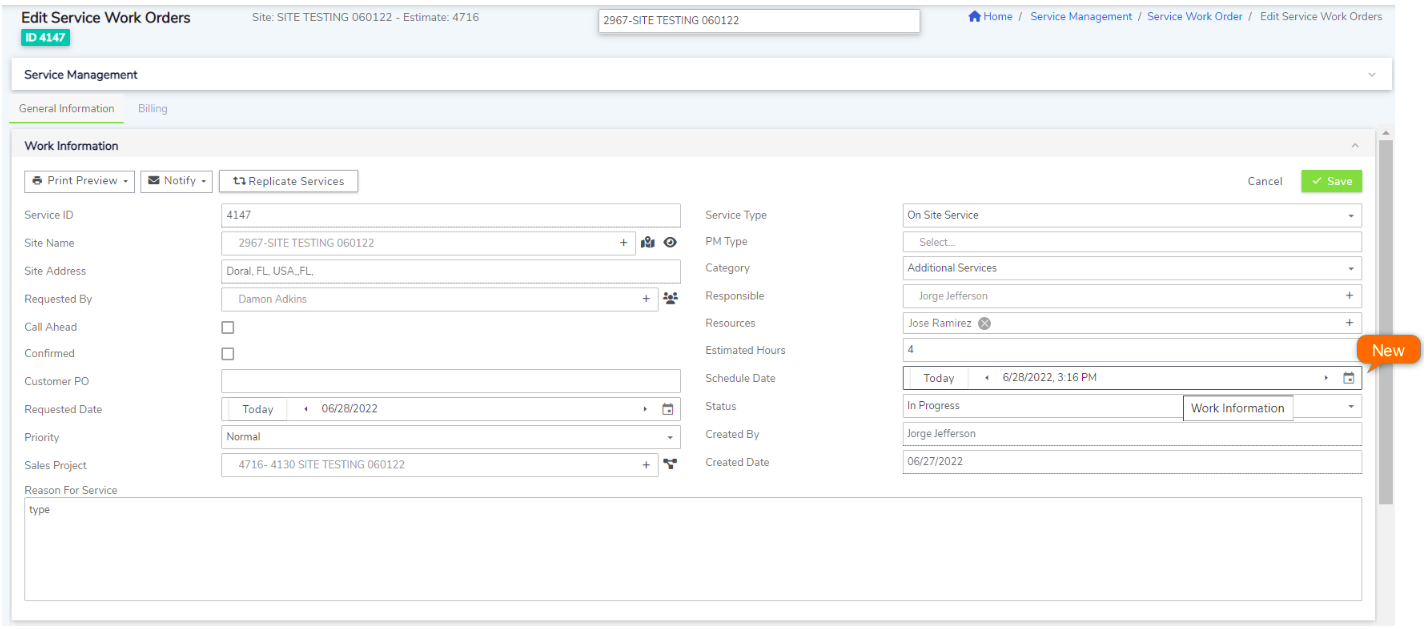Click Service ID input field
The image size is (1427, 629).
pos(450,215)
